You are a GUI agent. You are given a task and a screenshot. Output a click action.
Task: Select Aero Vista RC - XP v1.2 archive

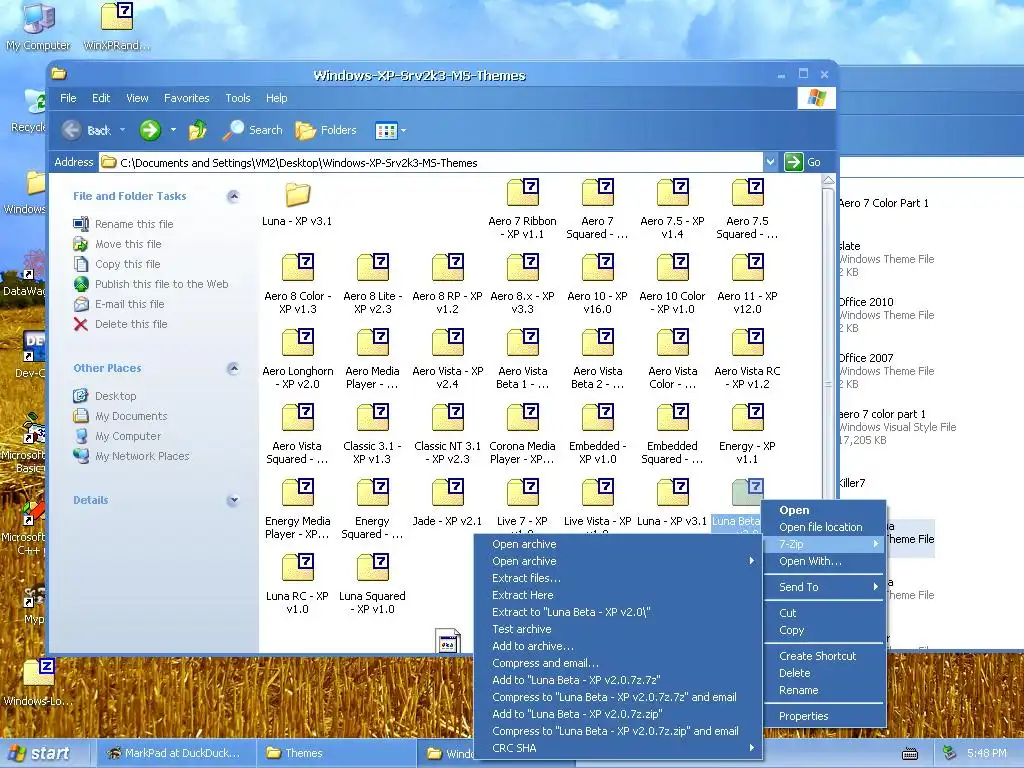pos(748,359)
